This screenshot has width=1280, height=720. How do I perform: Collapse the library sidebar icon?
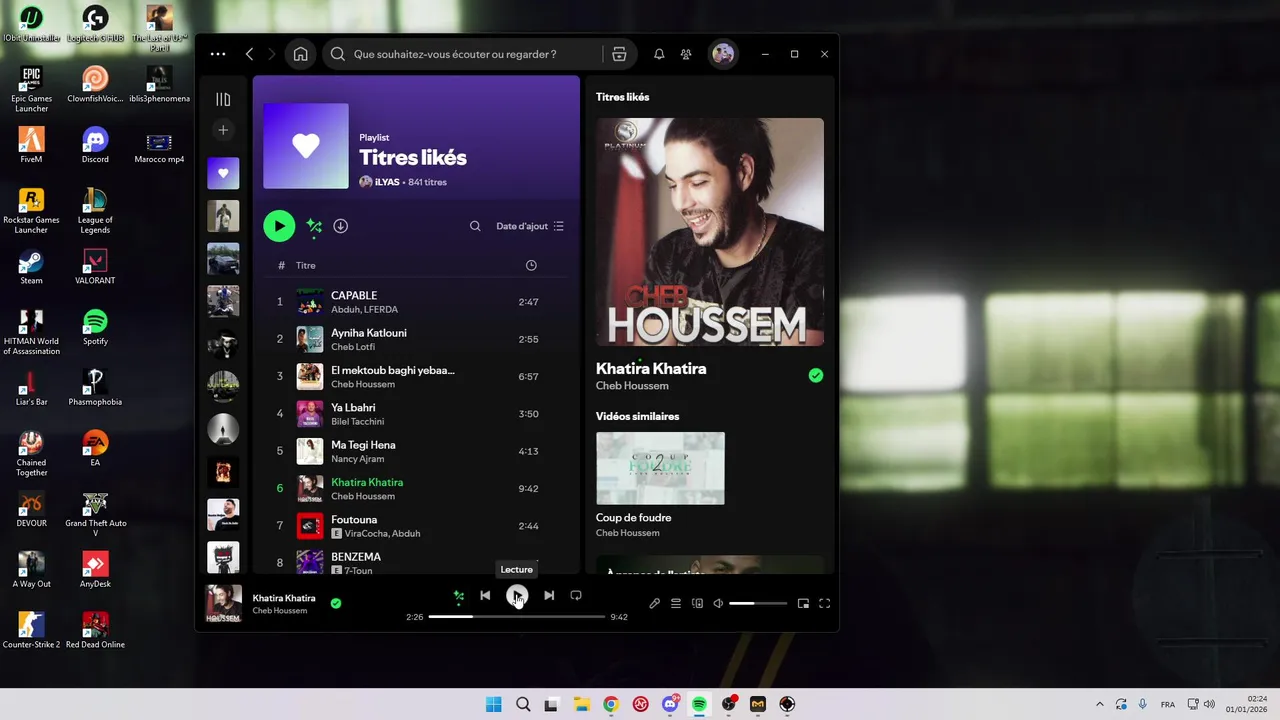223,99
